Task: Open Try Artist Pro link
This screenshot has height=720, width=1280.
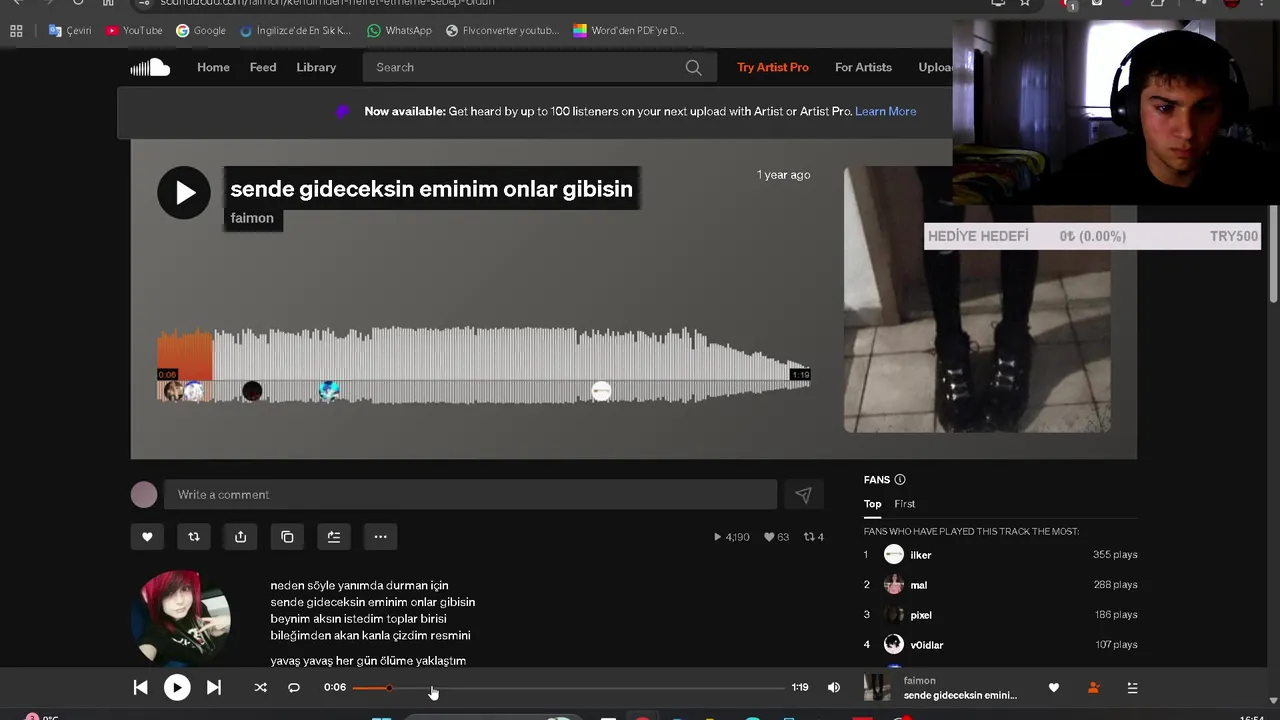Action: (773, 67)
